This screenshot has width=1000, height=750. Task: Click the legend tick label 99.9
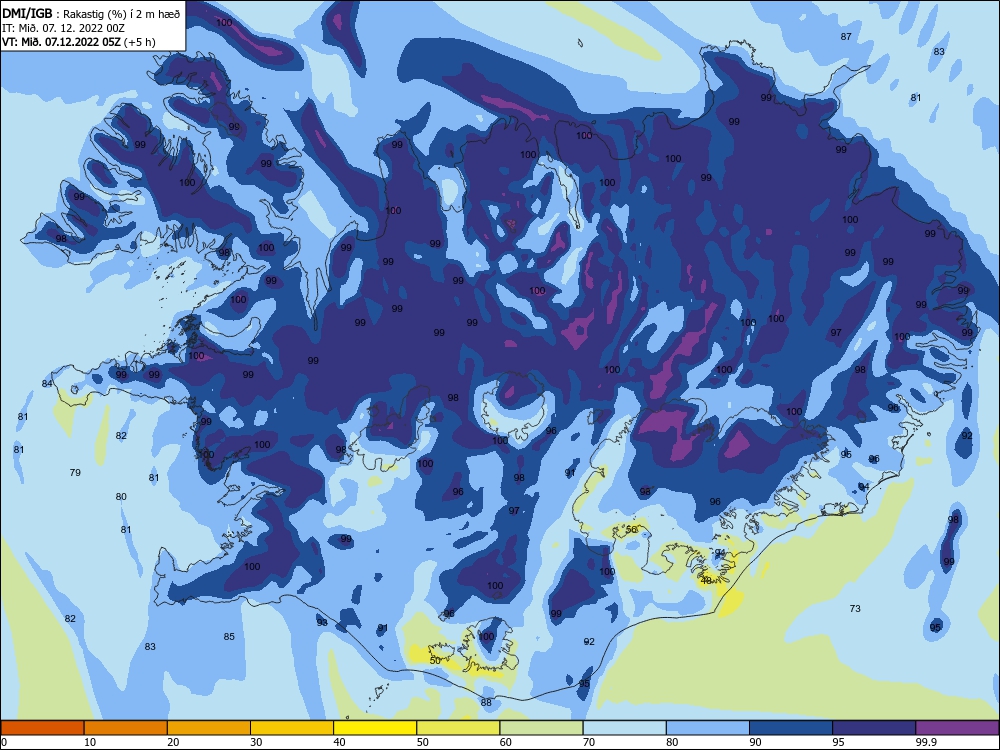pyautogui.click(x=925, y=742)
